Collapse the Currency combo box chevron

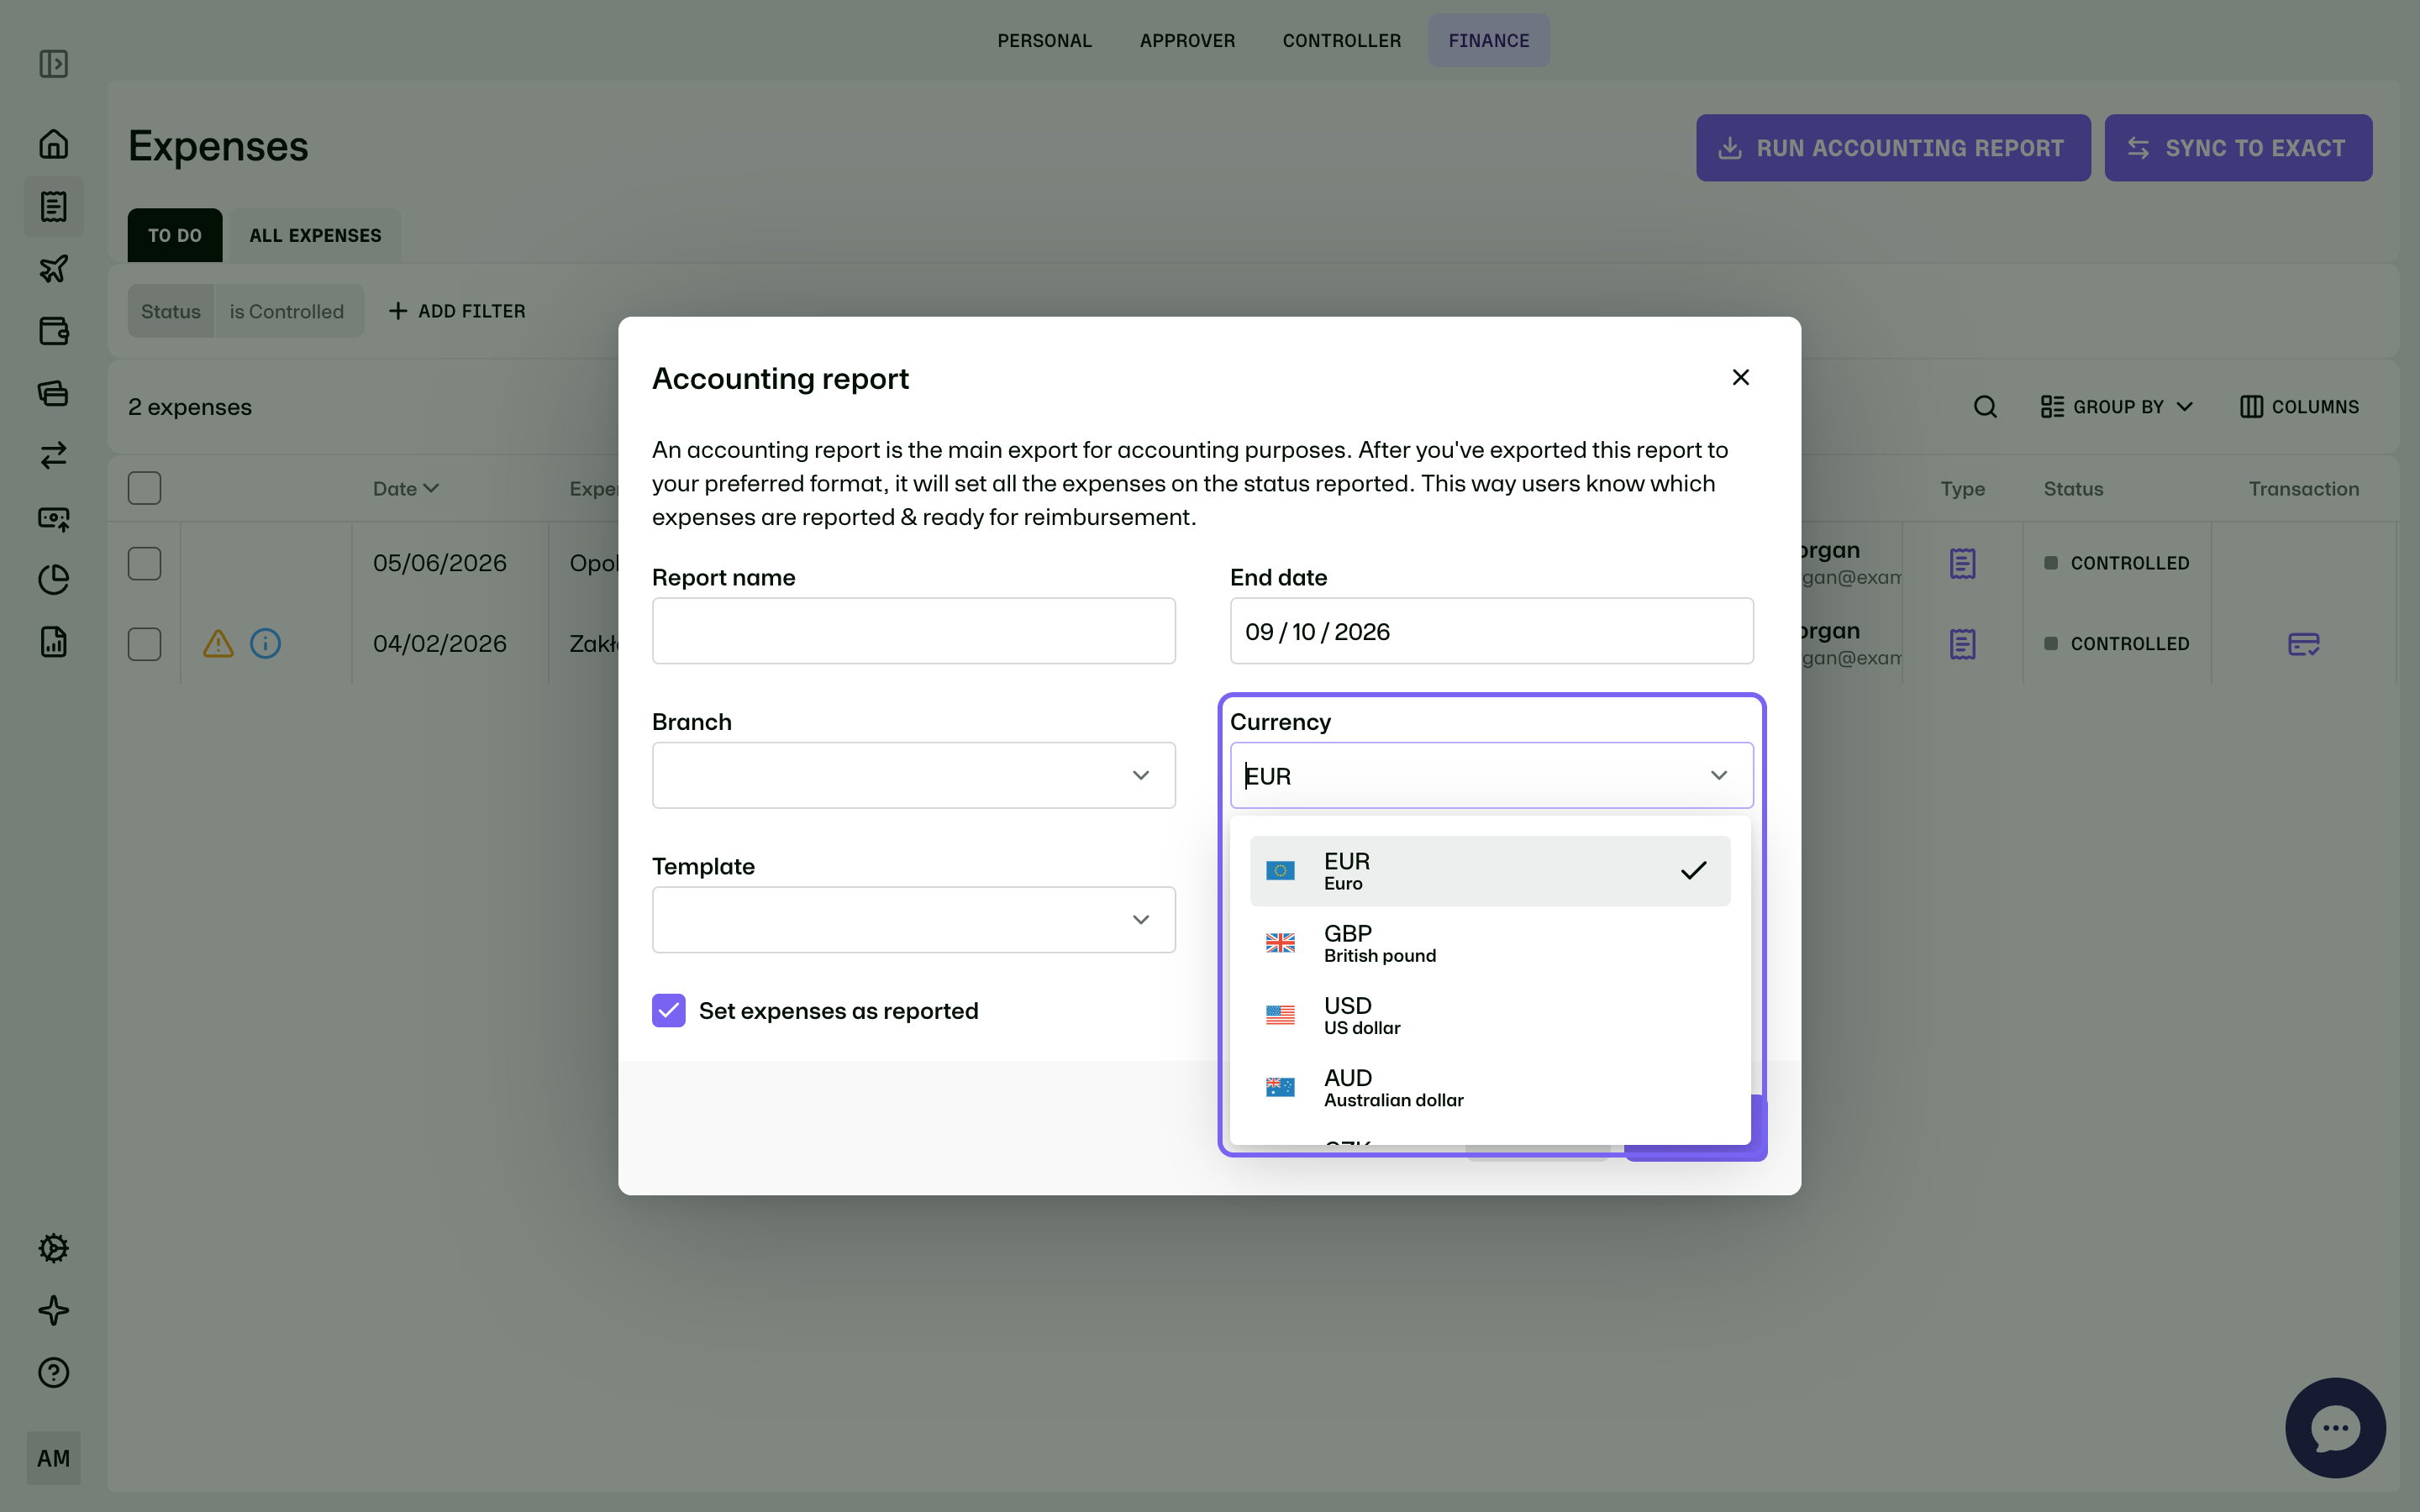1719,776
